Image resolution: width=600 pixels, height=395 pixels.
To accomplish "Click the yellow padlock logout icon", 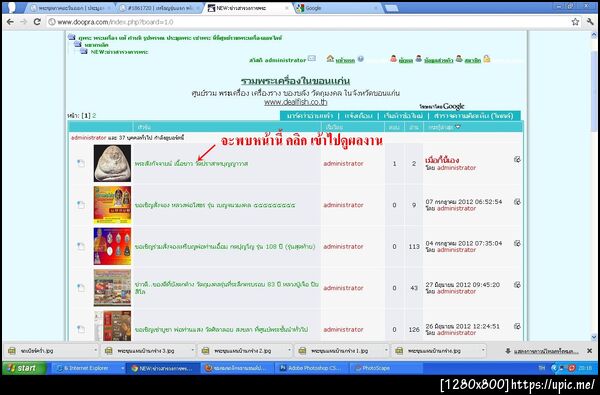I will (x=486, y=59).
